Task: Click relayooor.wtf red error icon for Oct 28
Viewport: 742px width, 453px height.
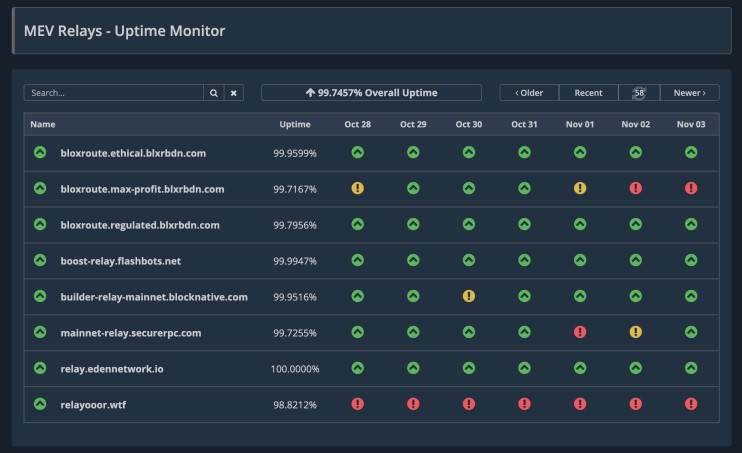Action: point(357,404)
